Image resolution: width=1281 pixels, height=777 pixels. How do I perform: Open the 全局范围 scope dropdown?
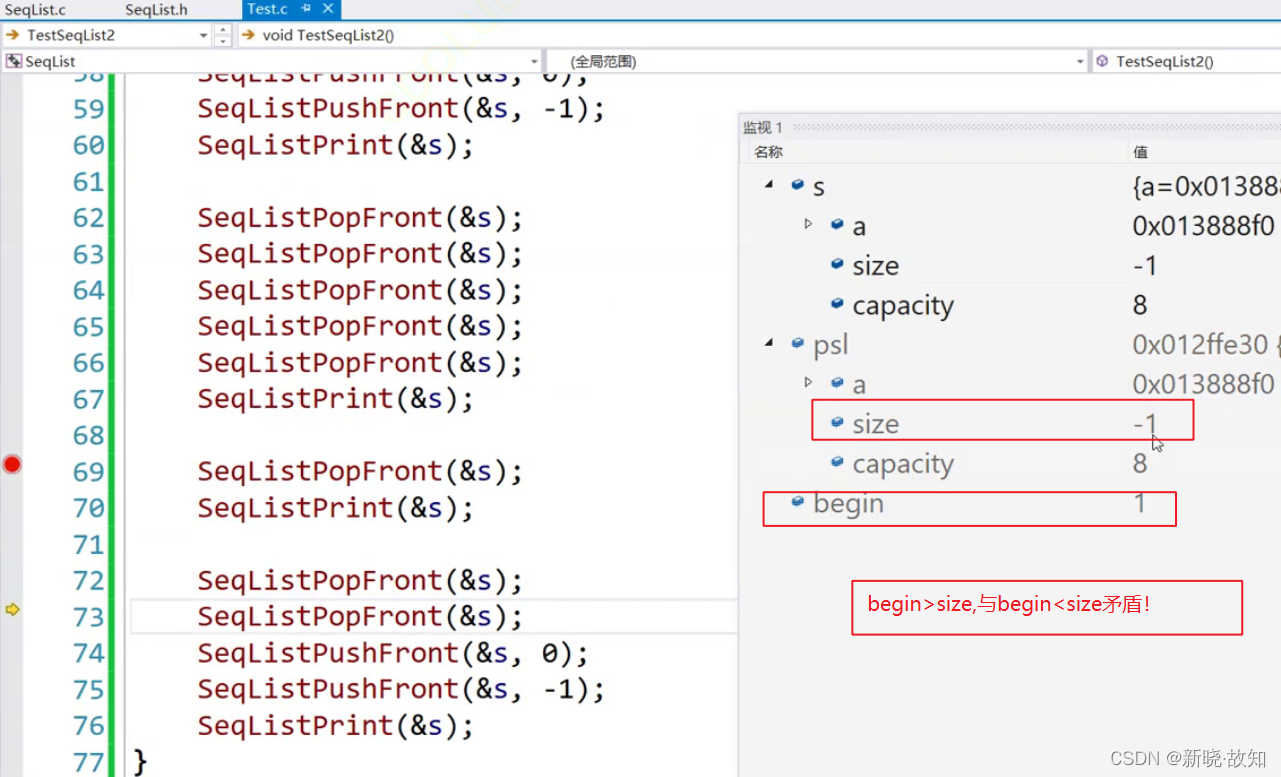click(x=1080, y=62)
